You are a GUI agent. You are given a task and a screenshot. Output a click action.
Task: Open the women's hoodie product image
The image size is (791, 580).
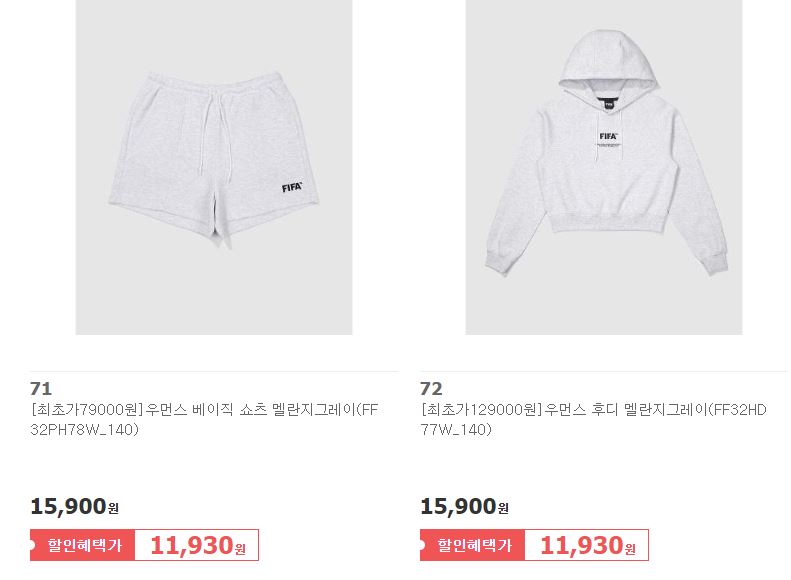[604, 167]
